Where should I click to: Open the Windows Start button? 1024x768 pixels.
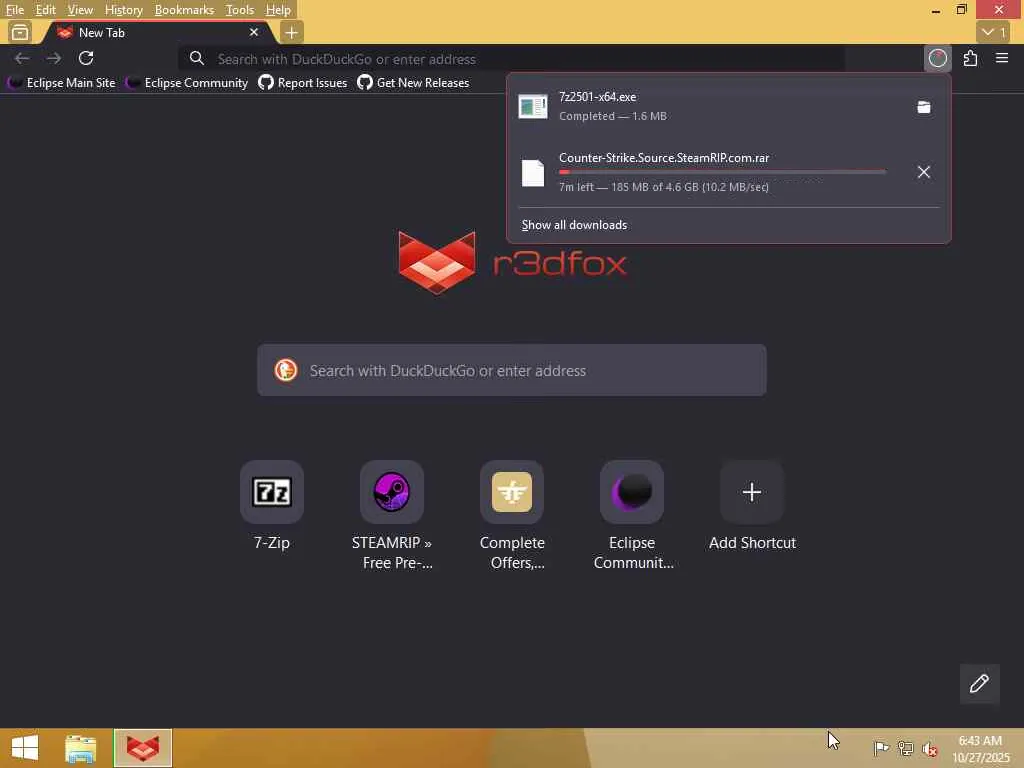[25, 748]
